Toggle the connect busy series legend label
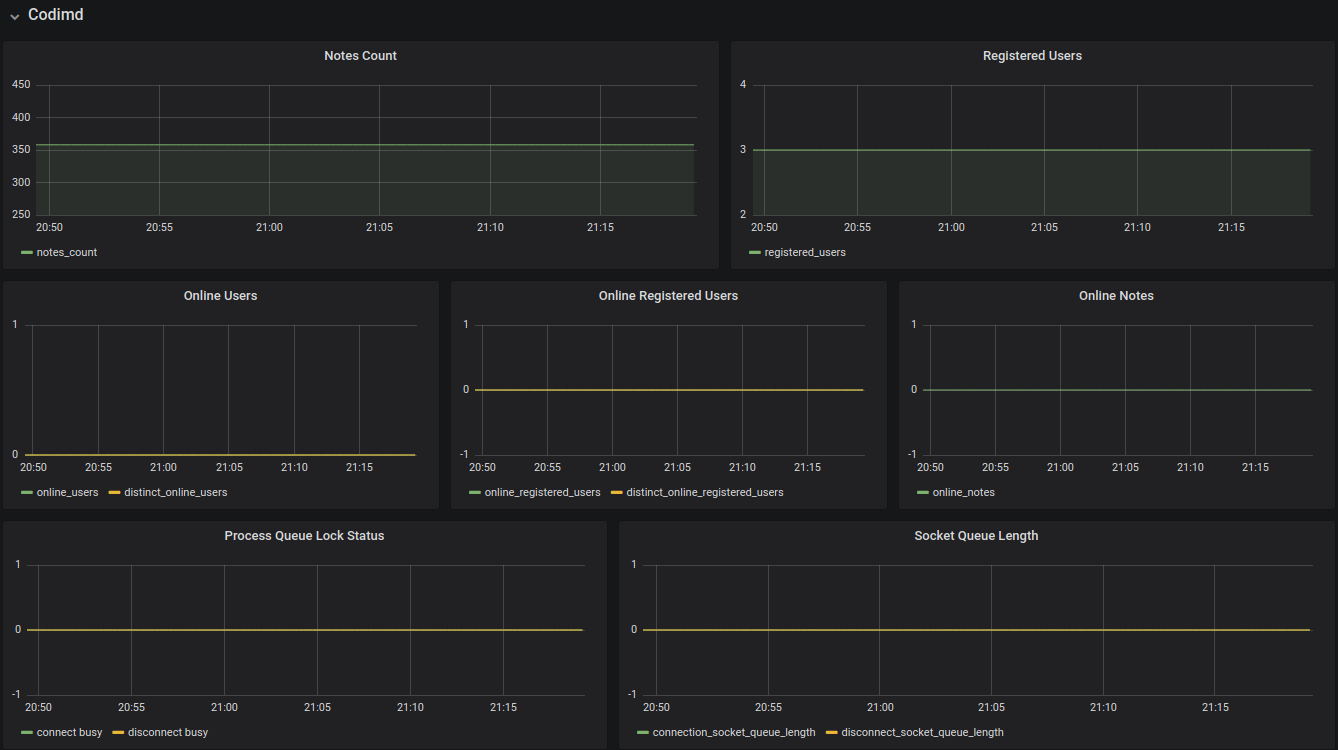This screenshot has width=1338, height=750. point(70,733)
